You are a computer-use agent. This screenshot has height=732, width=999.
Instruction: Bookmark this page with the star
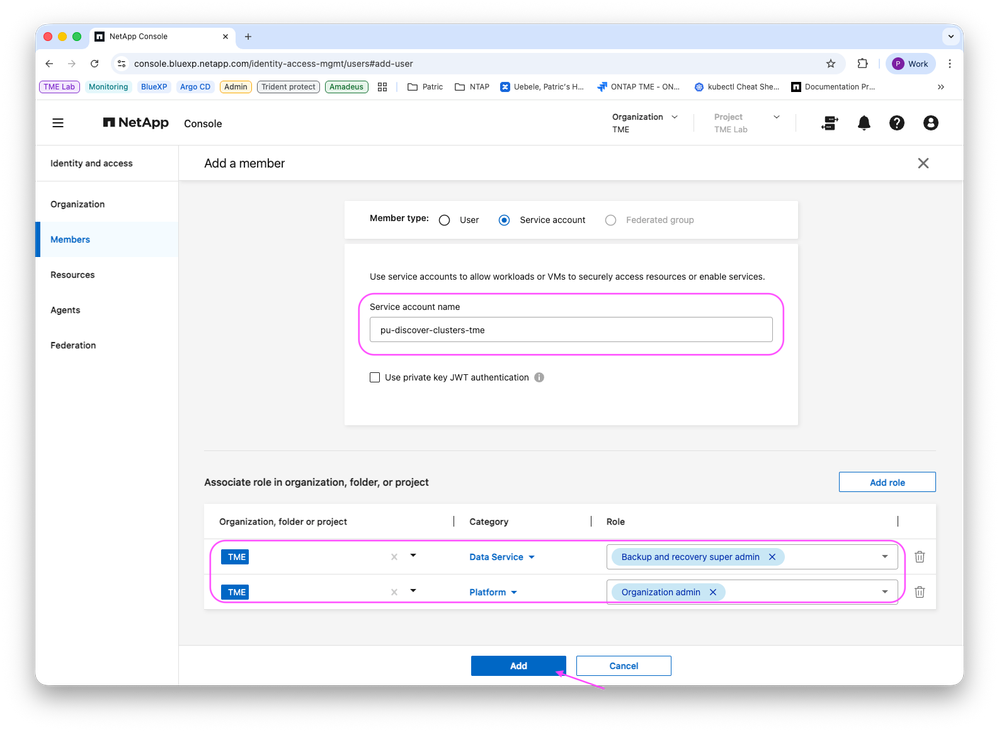coord(830,64)
